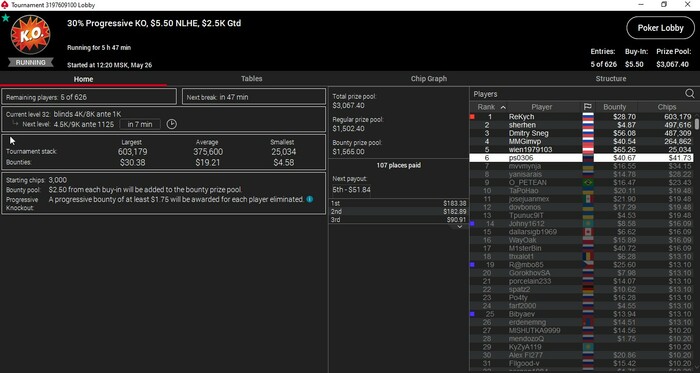Click the largest stack value 603,179
This screenshot has width=700, height=373.
point(133,152)
